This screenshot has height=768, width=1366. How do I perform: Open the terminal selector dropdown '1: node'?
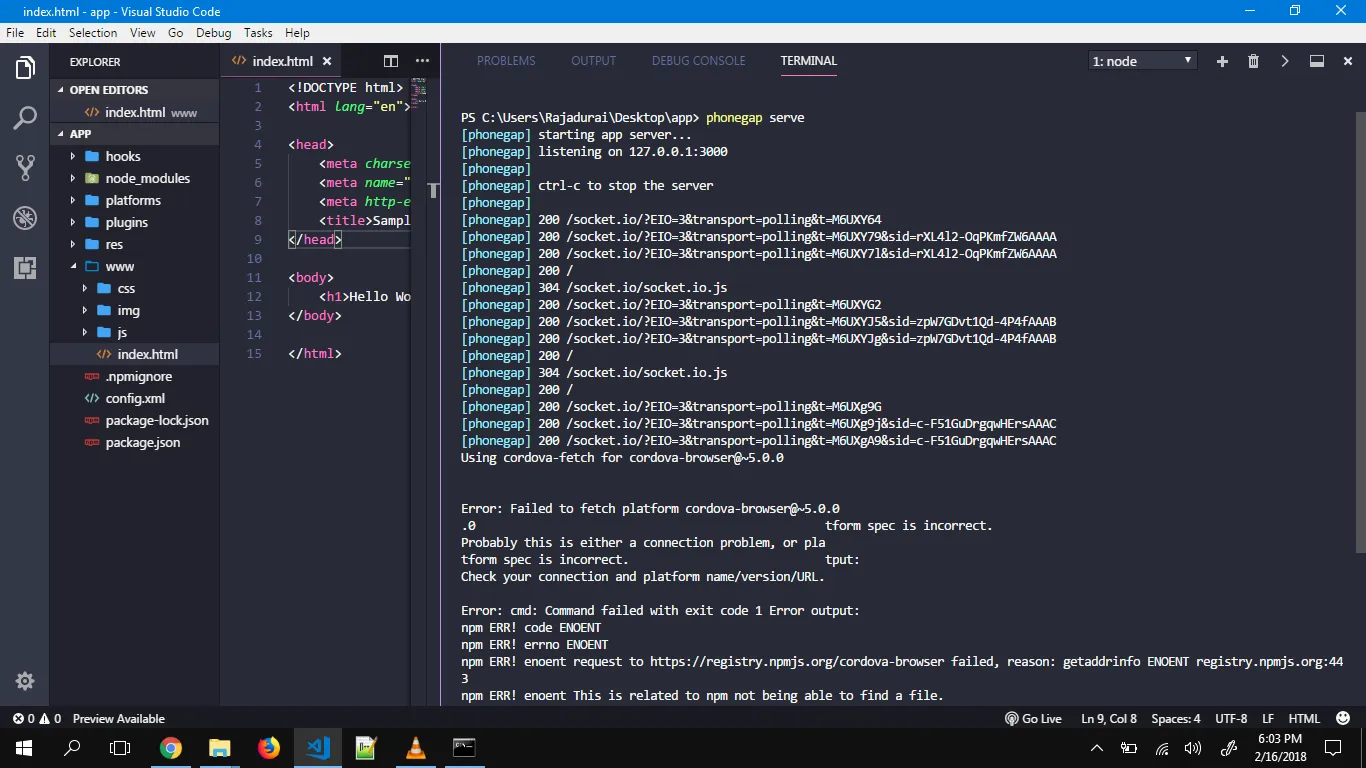pos(1143,61)
